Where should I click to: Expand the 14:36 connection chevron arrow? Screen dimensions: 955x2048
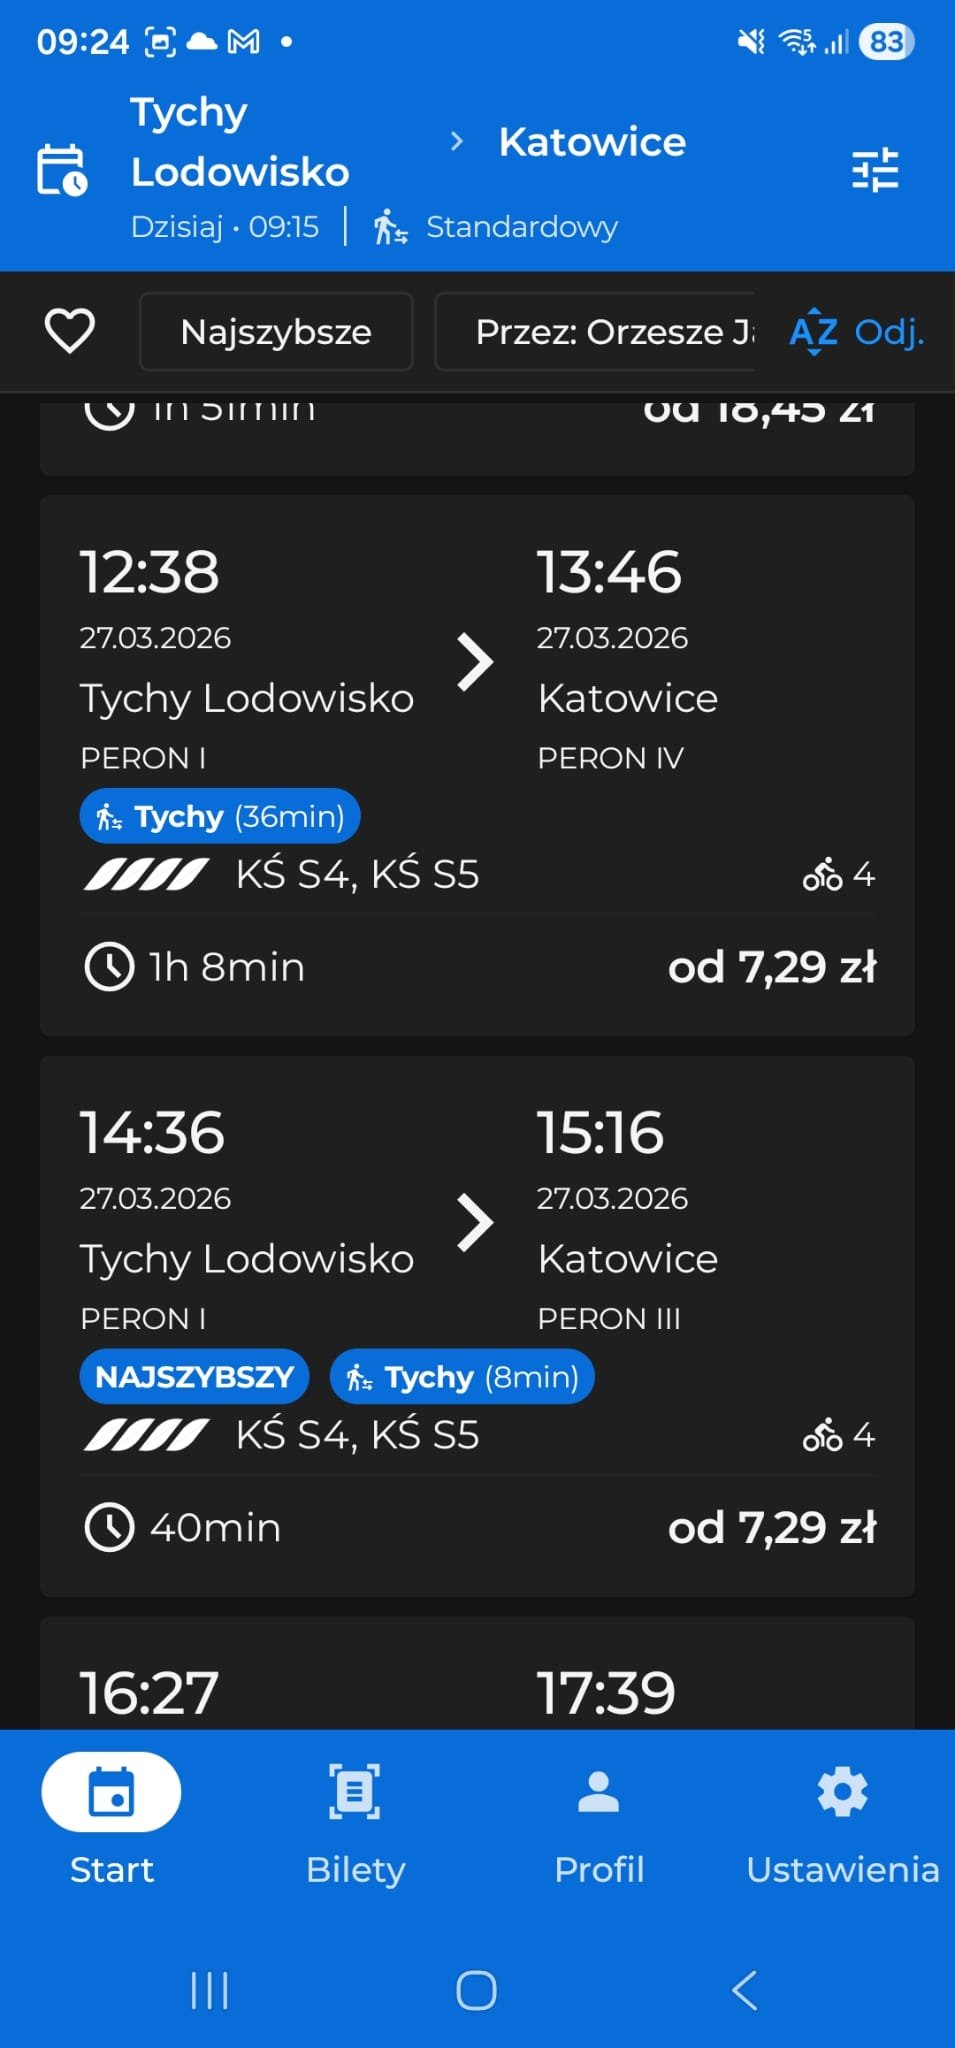click(475, 1222)
